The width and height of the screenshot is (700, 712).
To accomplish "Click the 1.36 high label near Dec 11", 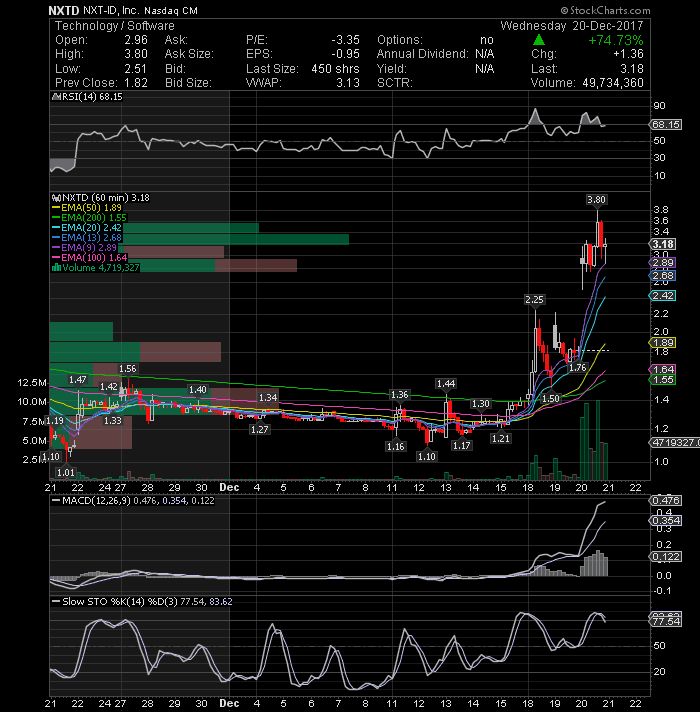I will point(399,395).
